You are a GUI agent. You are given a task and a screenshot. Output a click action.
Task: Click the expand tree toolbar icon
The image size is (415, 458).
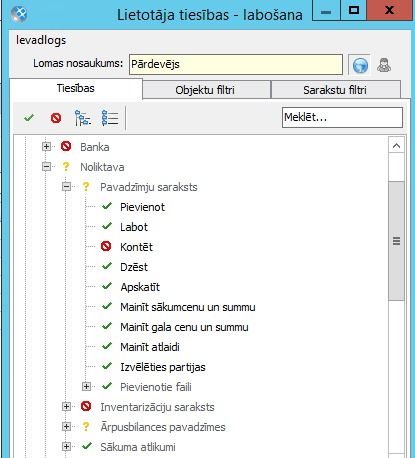83,118
